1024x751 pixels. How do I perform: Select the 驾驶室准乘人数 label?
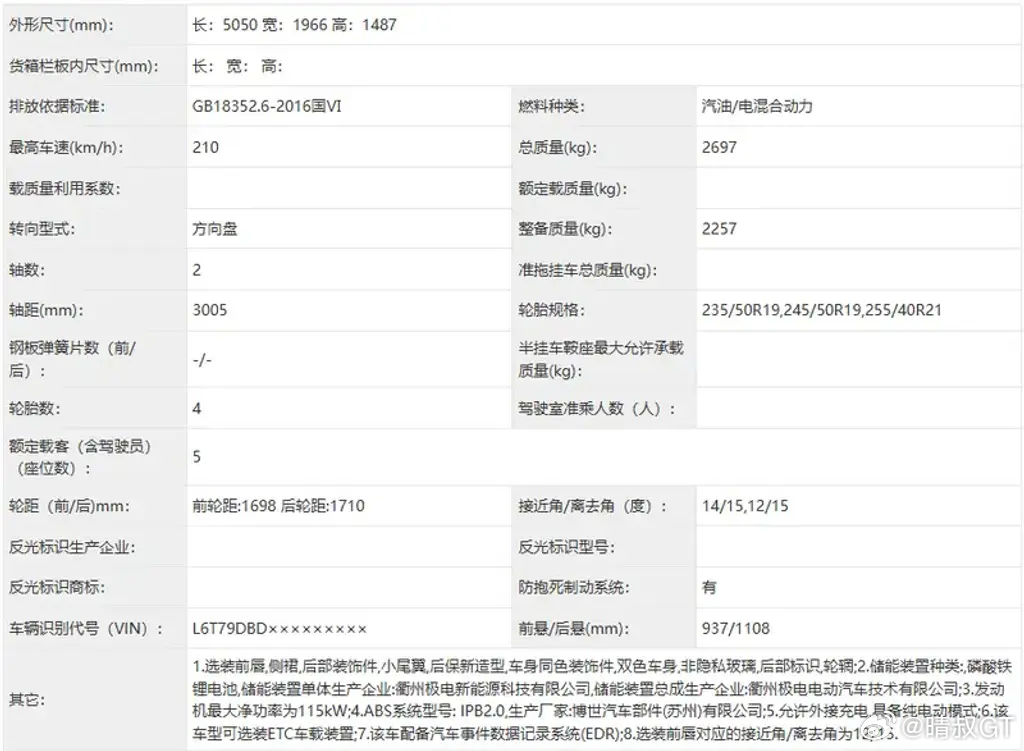(596, 409)
